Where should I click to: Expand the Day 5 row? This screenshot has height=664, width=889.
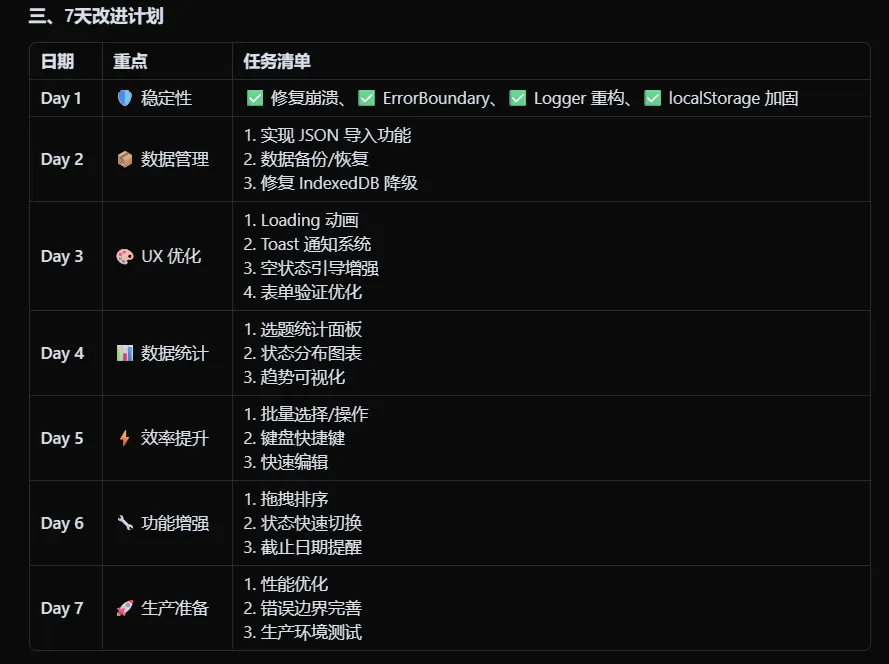coord(62,438)
